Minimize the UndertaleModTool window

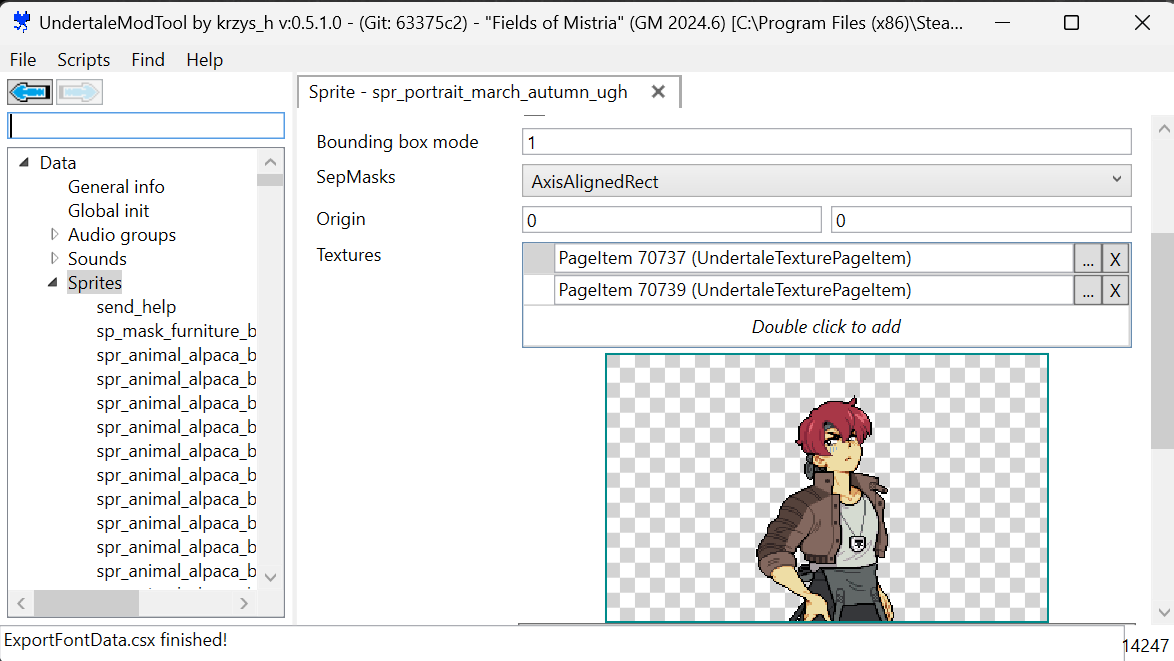pos(1002,22)
